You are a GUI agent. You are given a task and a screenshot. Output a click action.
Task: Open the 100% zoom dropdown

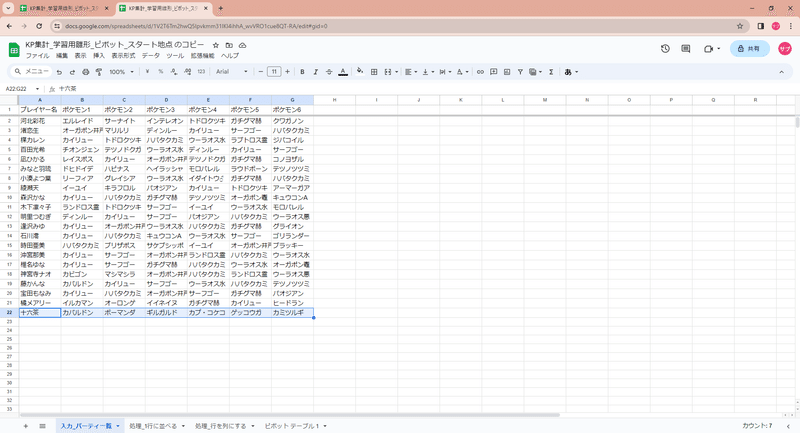coord(121,72)
